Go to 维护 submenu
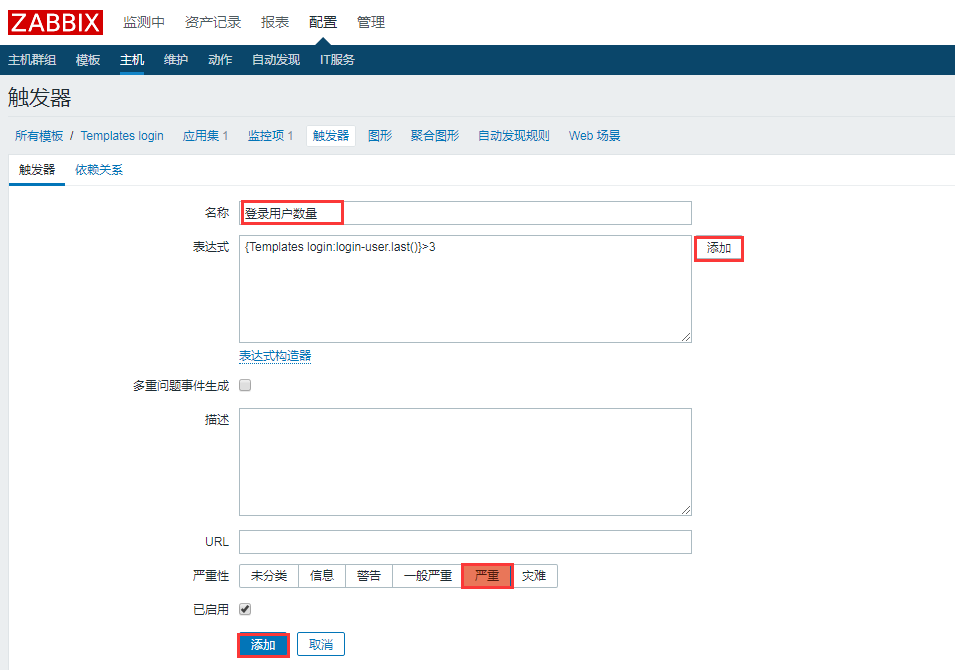The height and width of the screenshot is (670, 955). (x=175, y=60)
